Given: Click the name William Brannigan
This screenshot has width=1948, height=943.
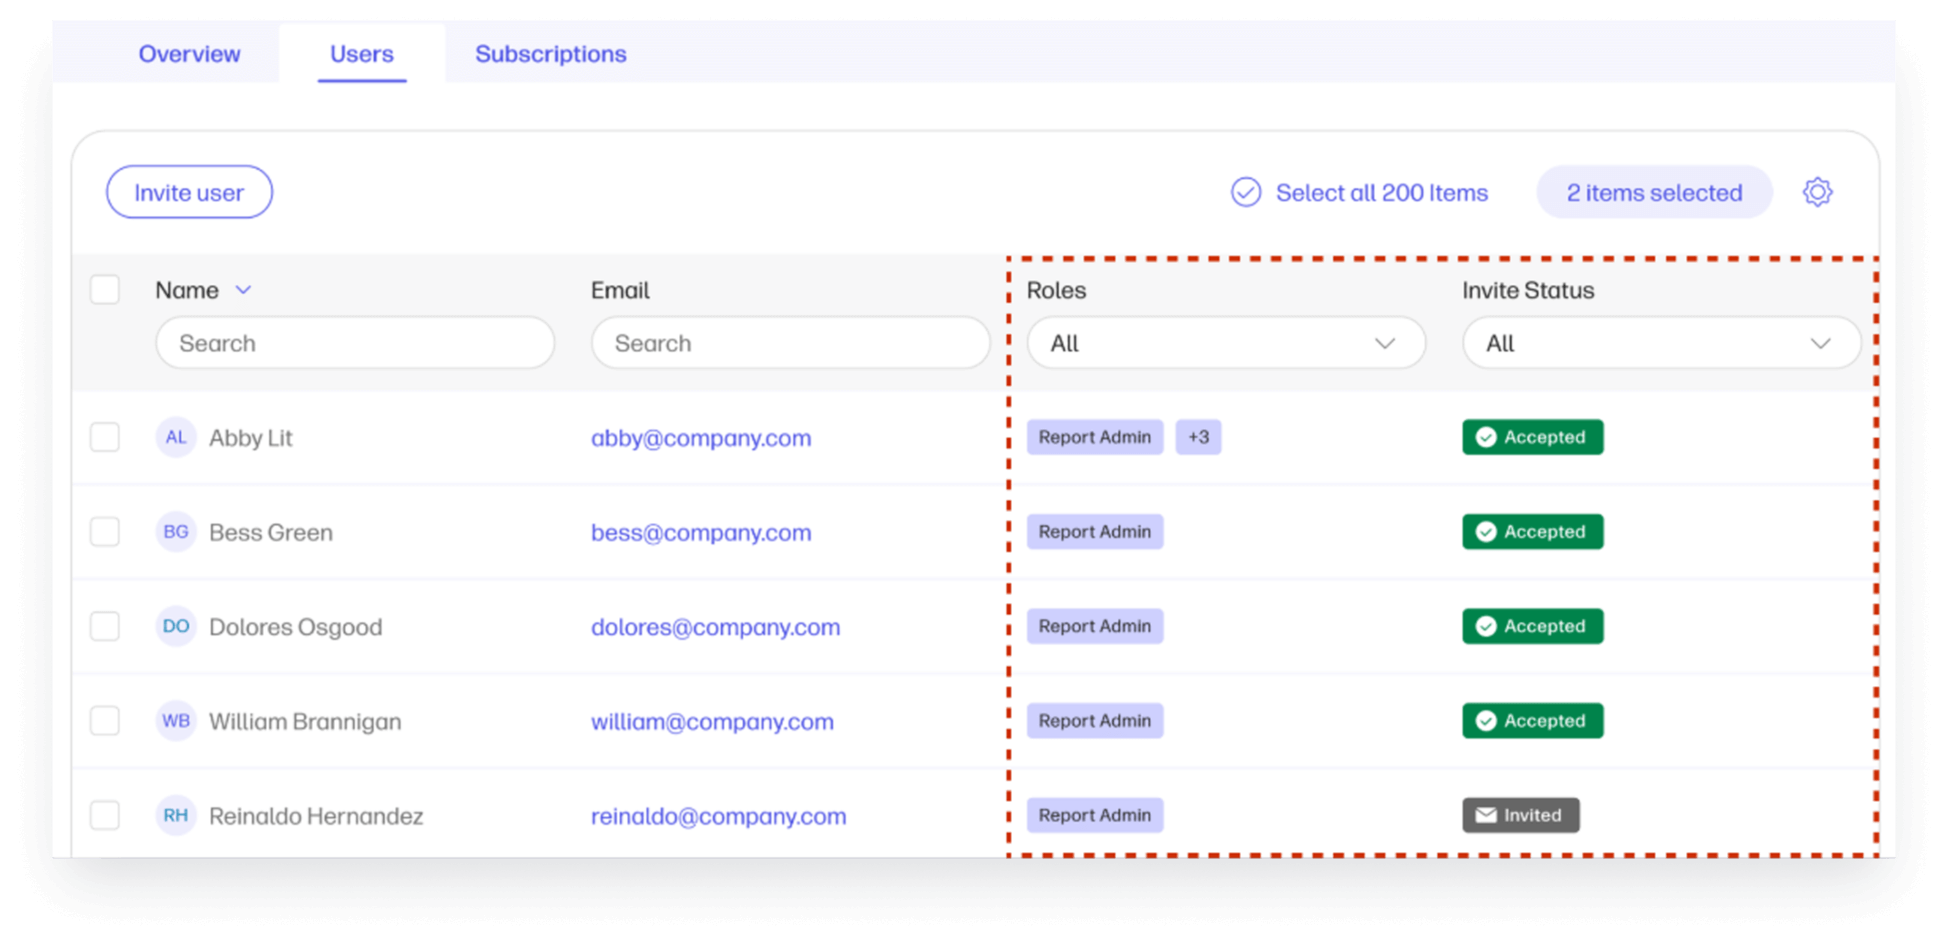Looking at the screenshot, I should [x=305, y=722].
